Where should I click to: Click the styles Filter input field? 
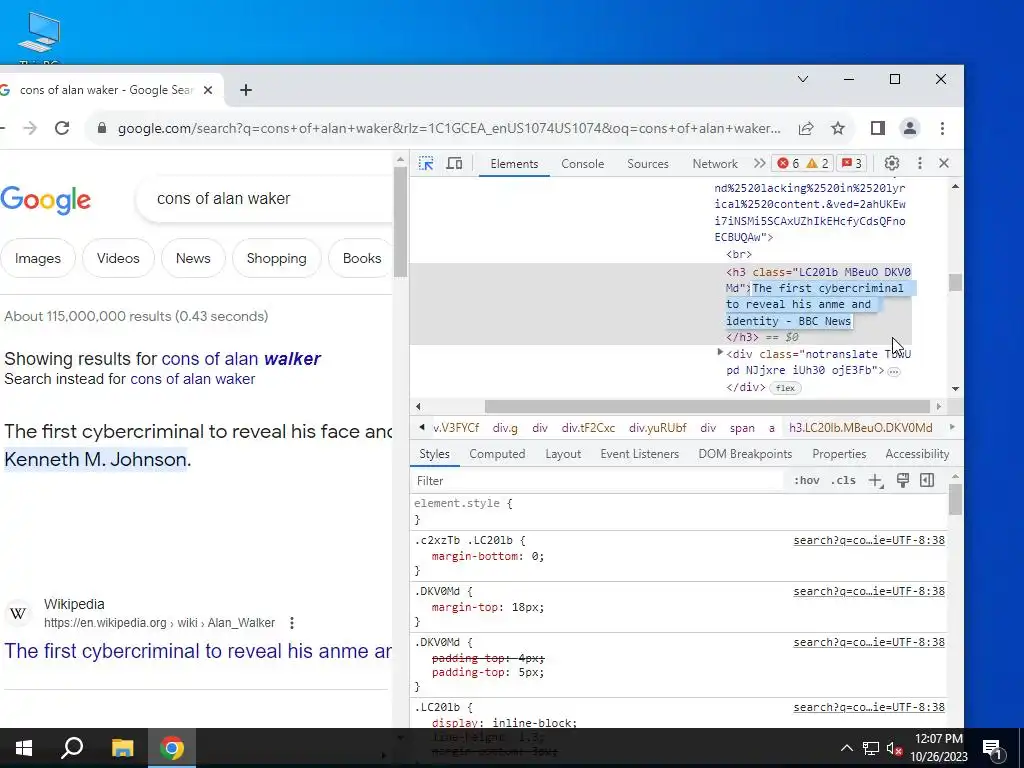click(x=598, y=481)
